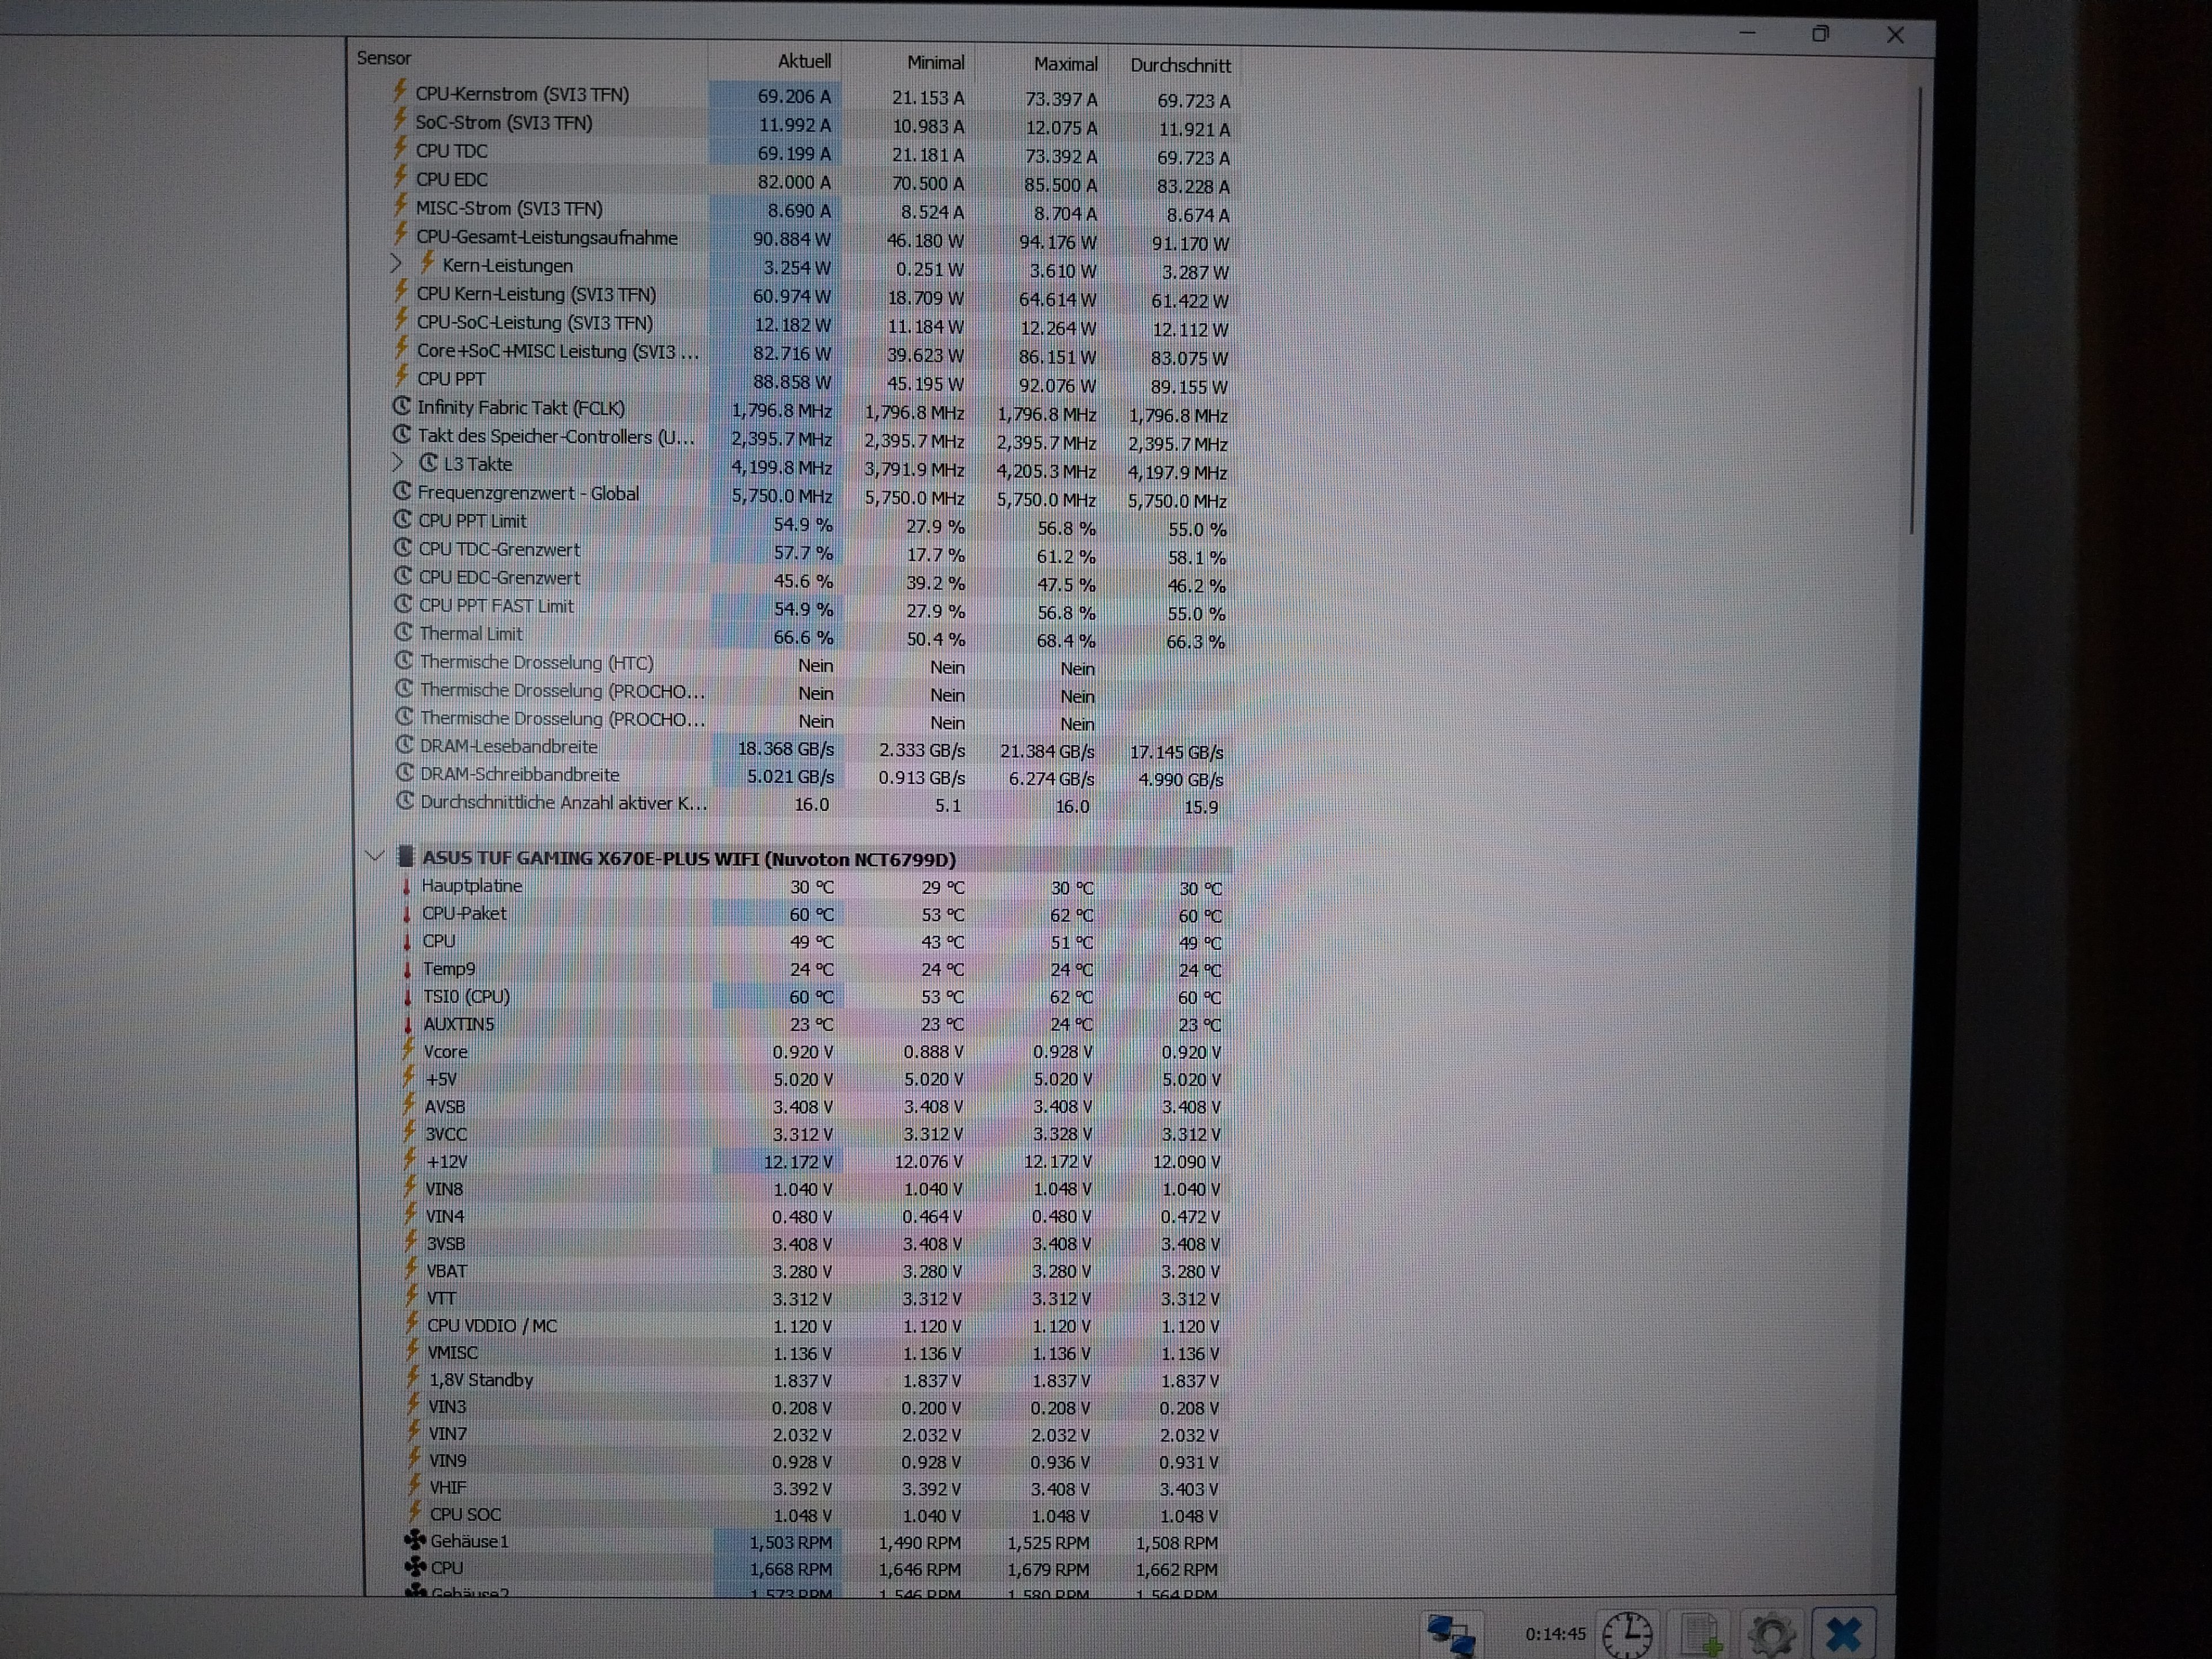
Task: Click the Sensor column header
Action: [384, 57]
